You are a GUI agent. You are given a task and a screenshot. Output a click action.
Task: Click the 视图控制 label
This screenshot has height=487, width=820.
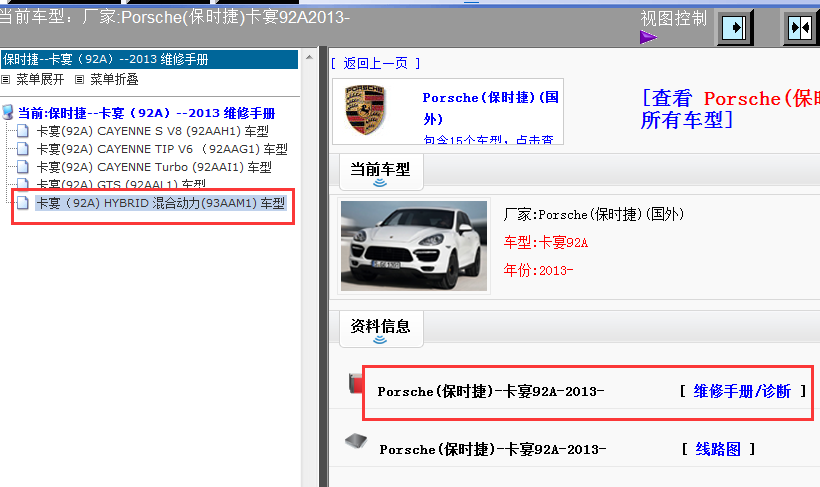(x=674, y=19)
